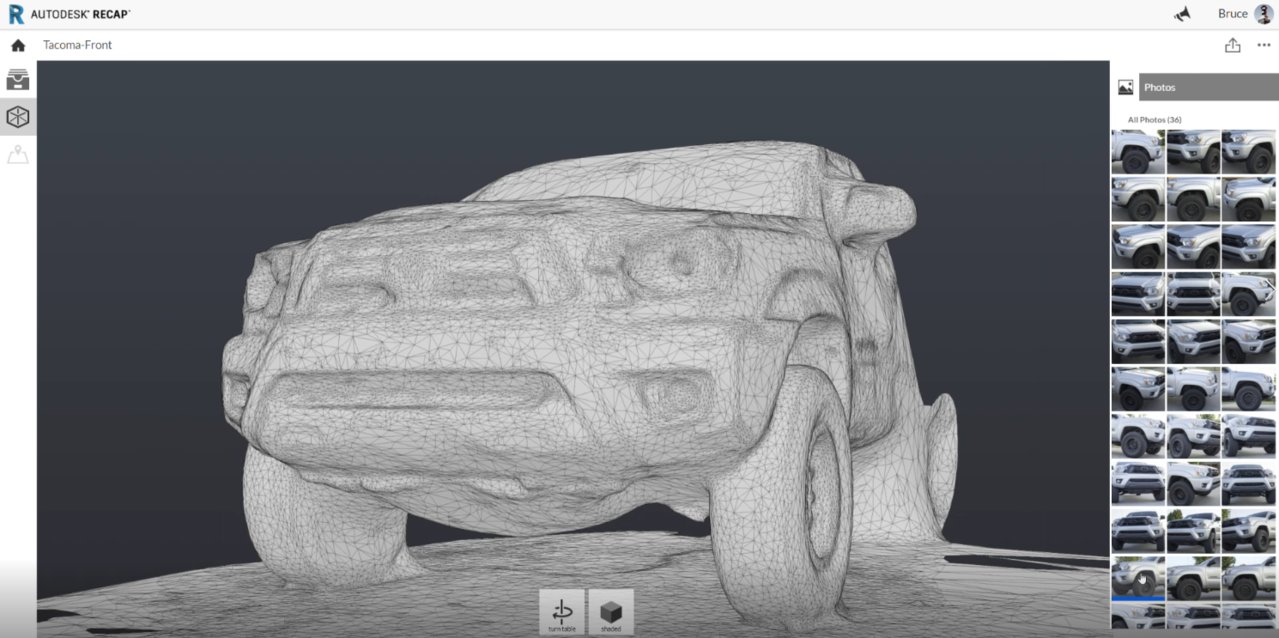Select the first thumbnail under All Photos
Screen dimensions: 1279x638
(x=1138, y=151)
